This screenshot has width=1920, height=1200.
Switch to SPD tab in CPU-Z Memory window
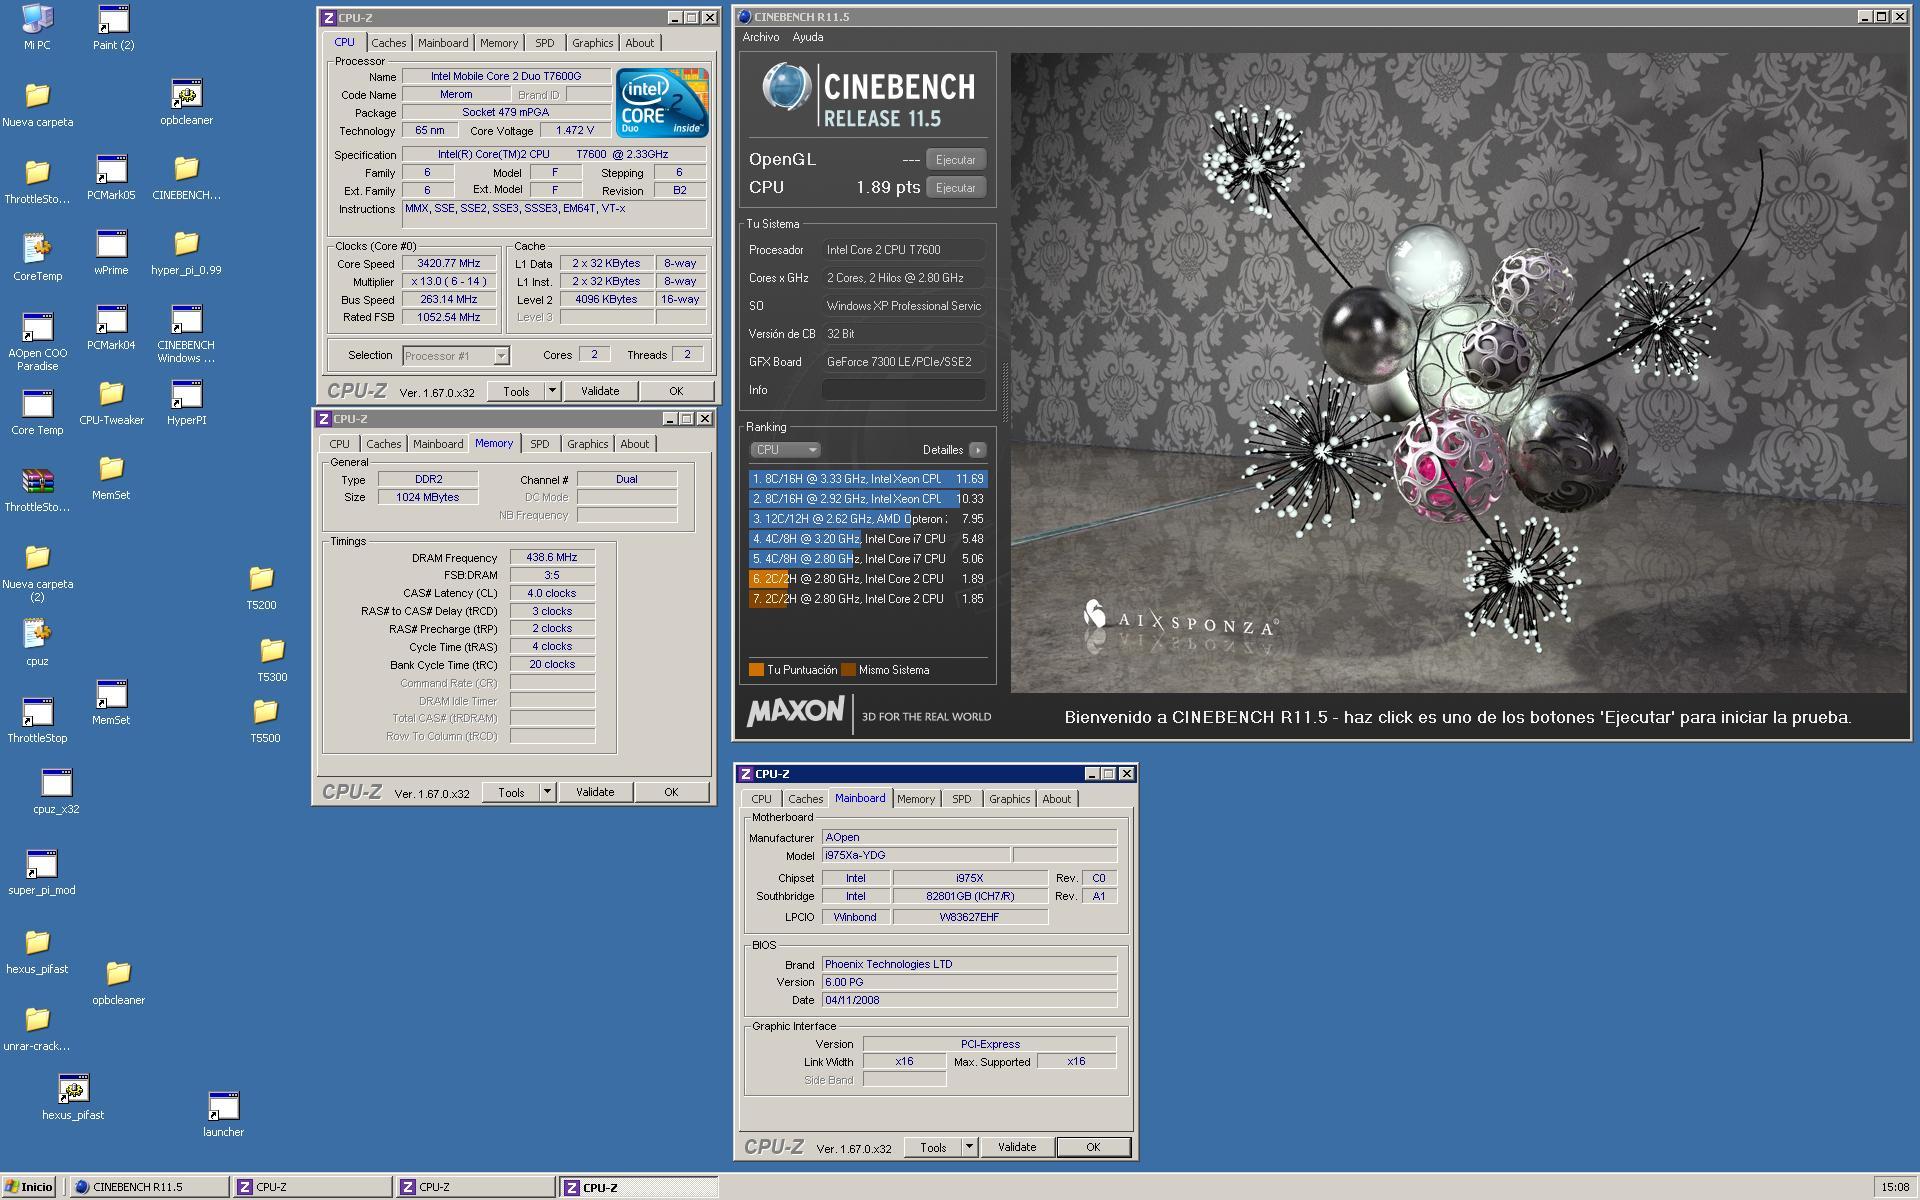click(x=540, y=444)
